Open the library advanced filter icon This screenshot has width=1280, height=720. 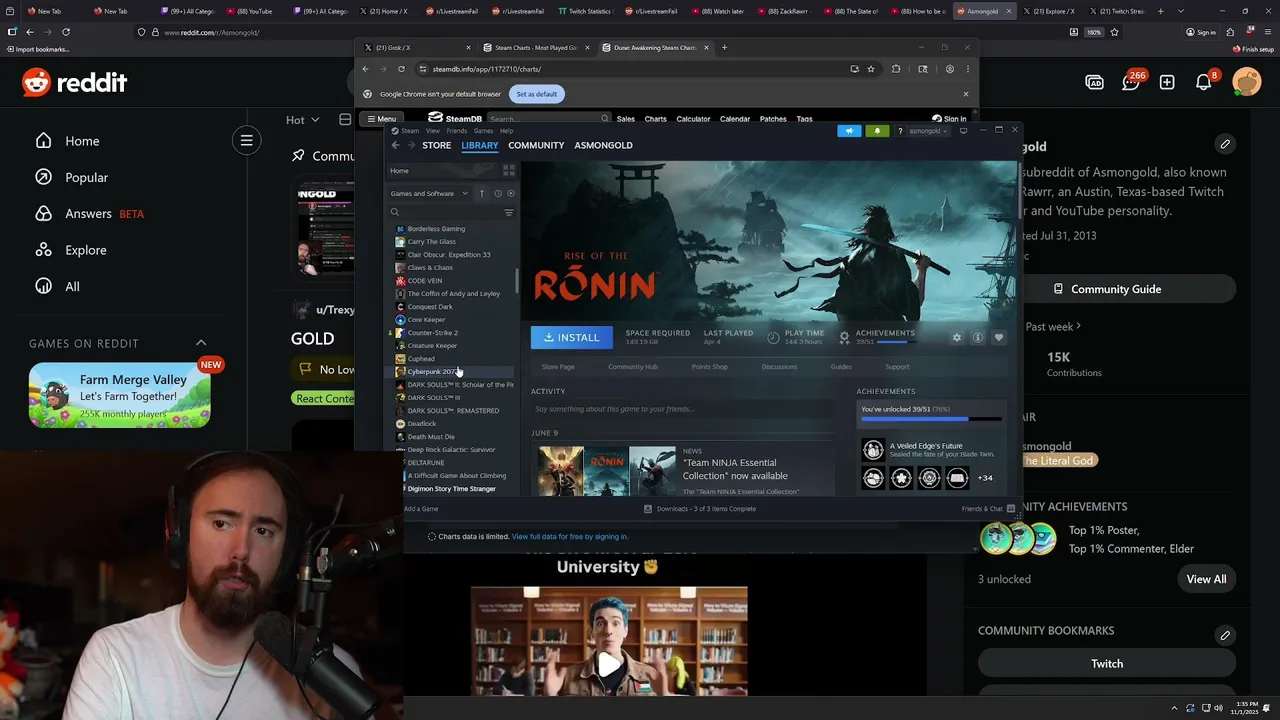point(508,212)
